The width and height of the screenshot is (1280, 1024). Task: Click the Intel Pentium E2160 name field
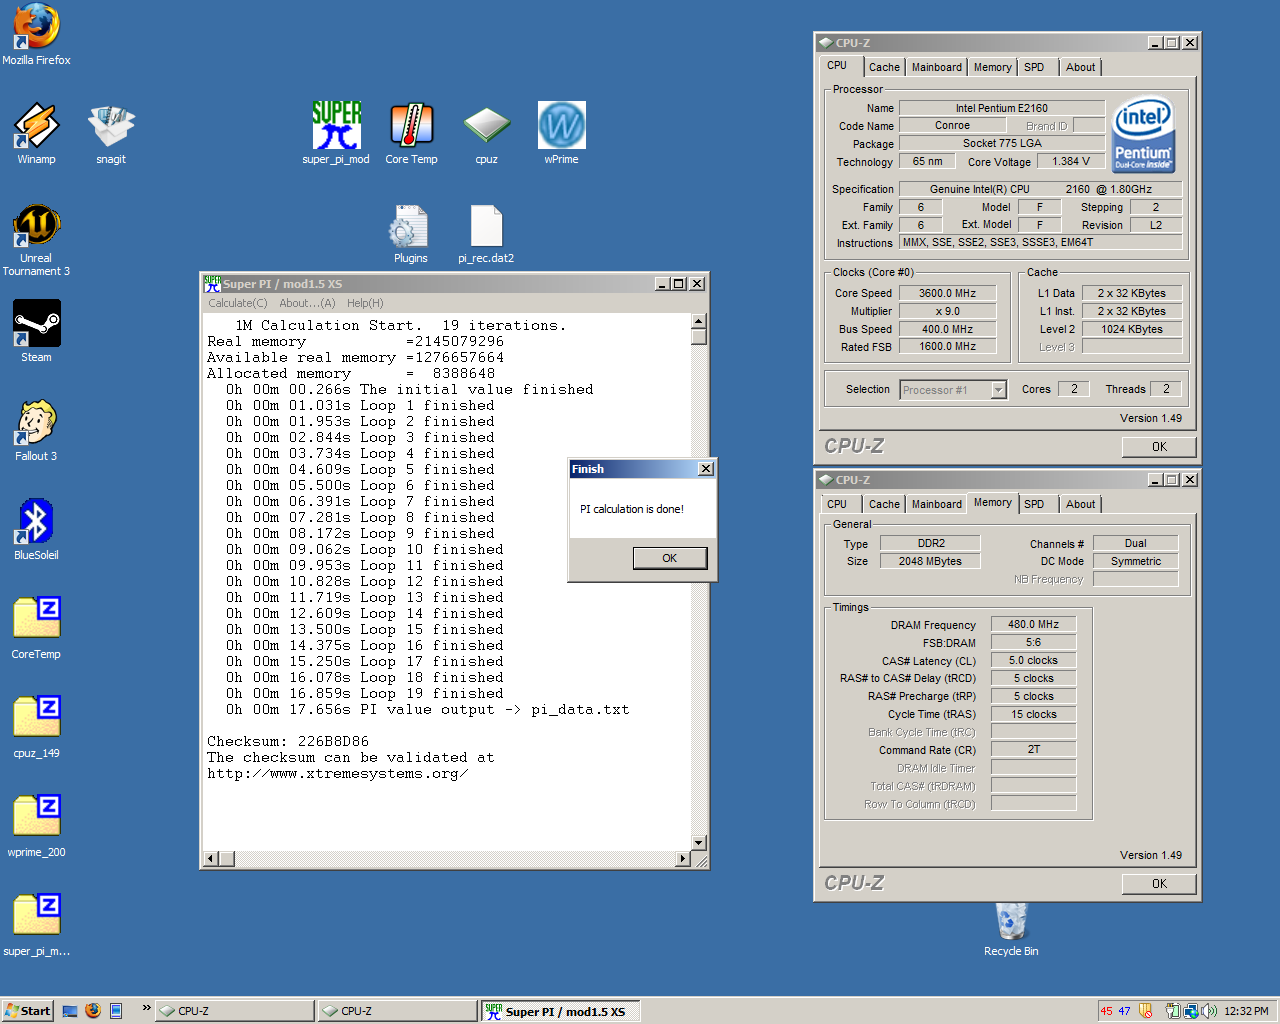[1001, 108]
